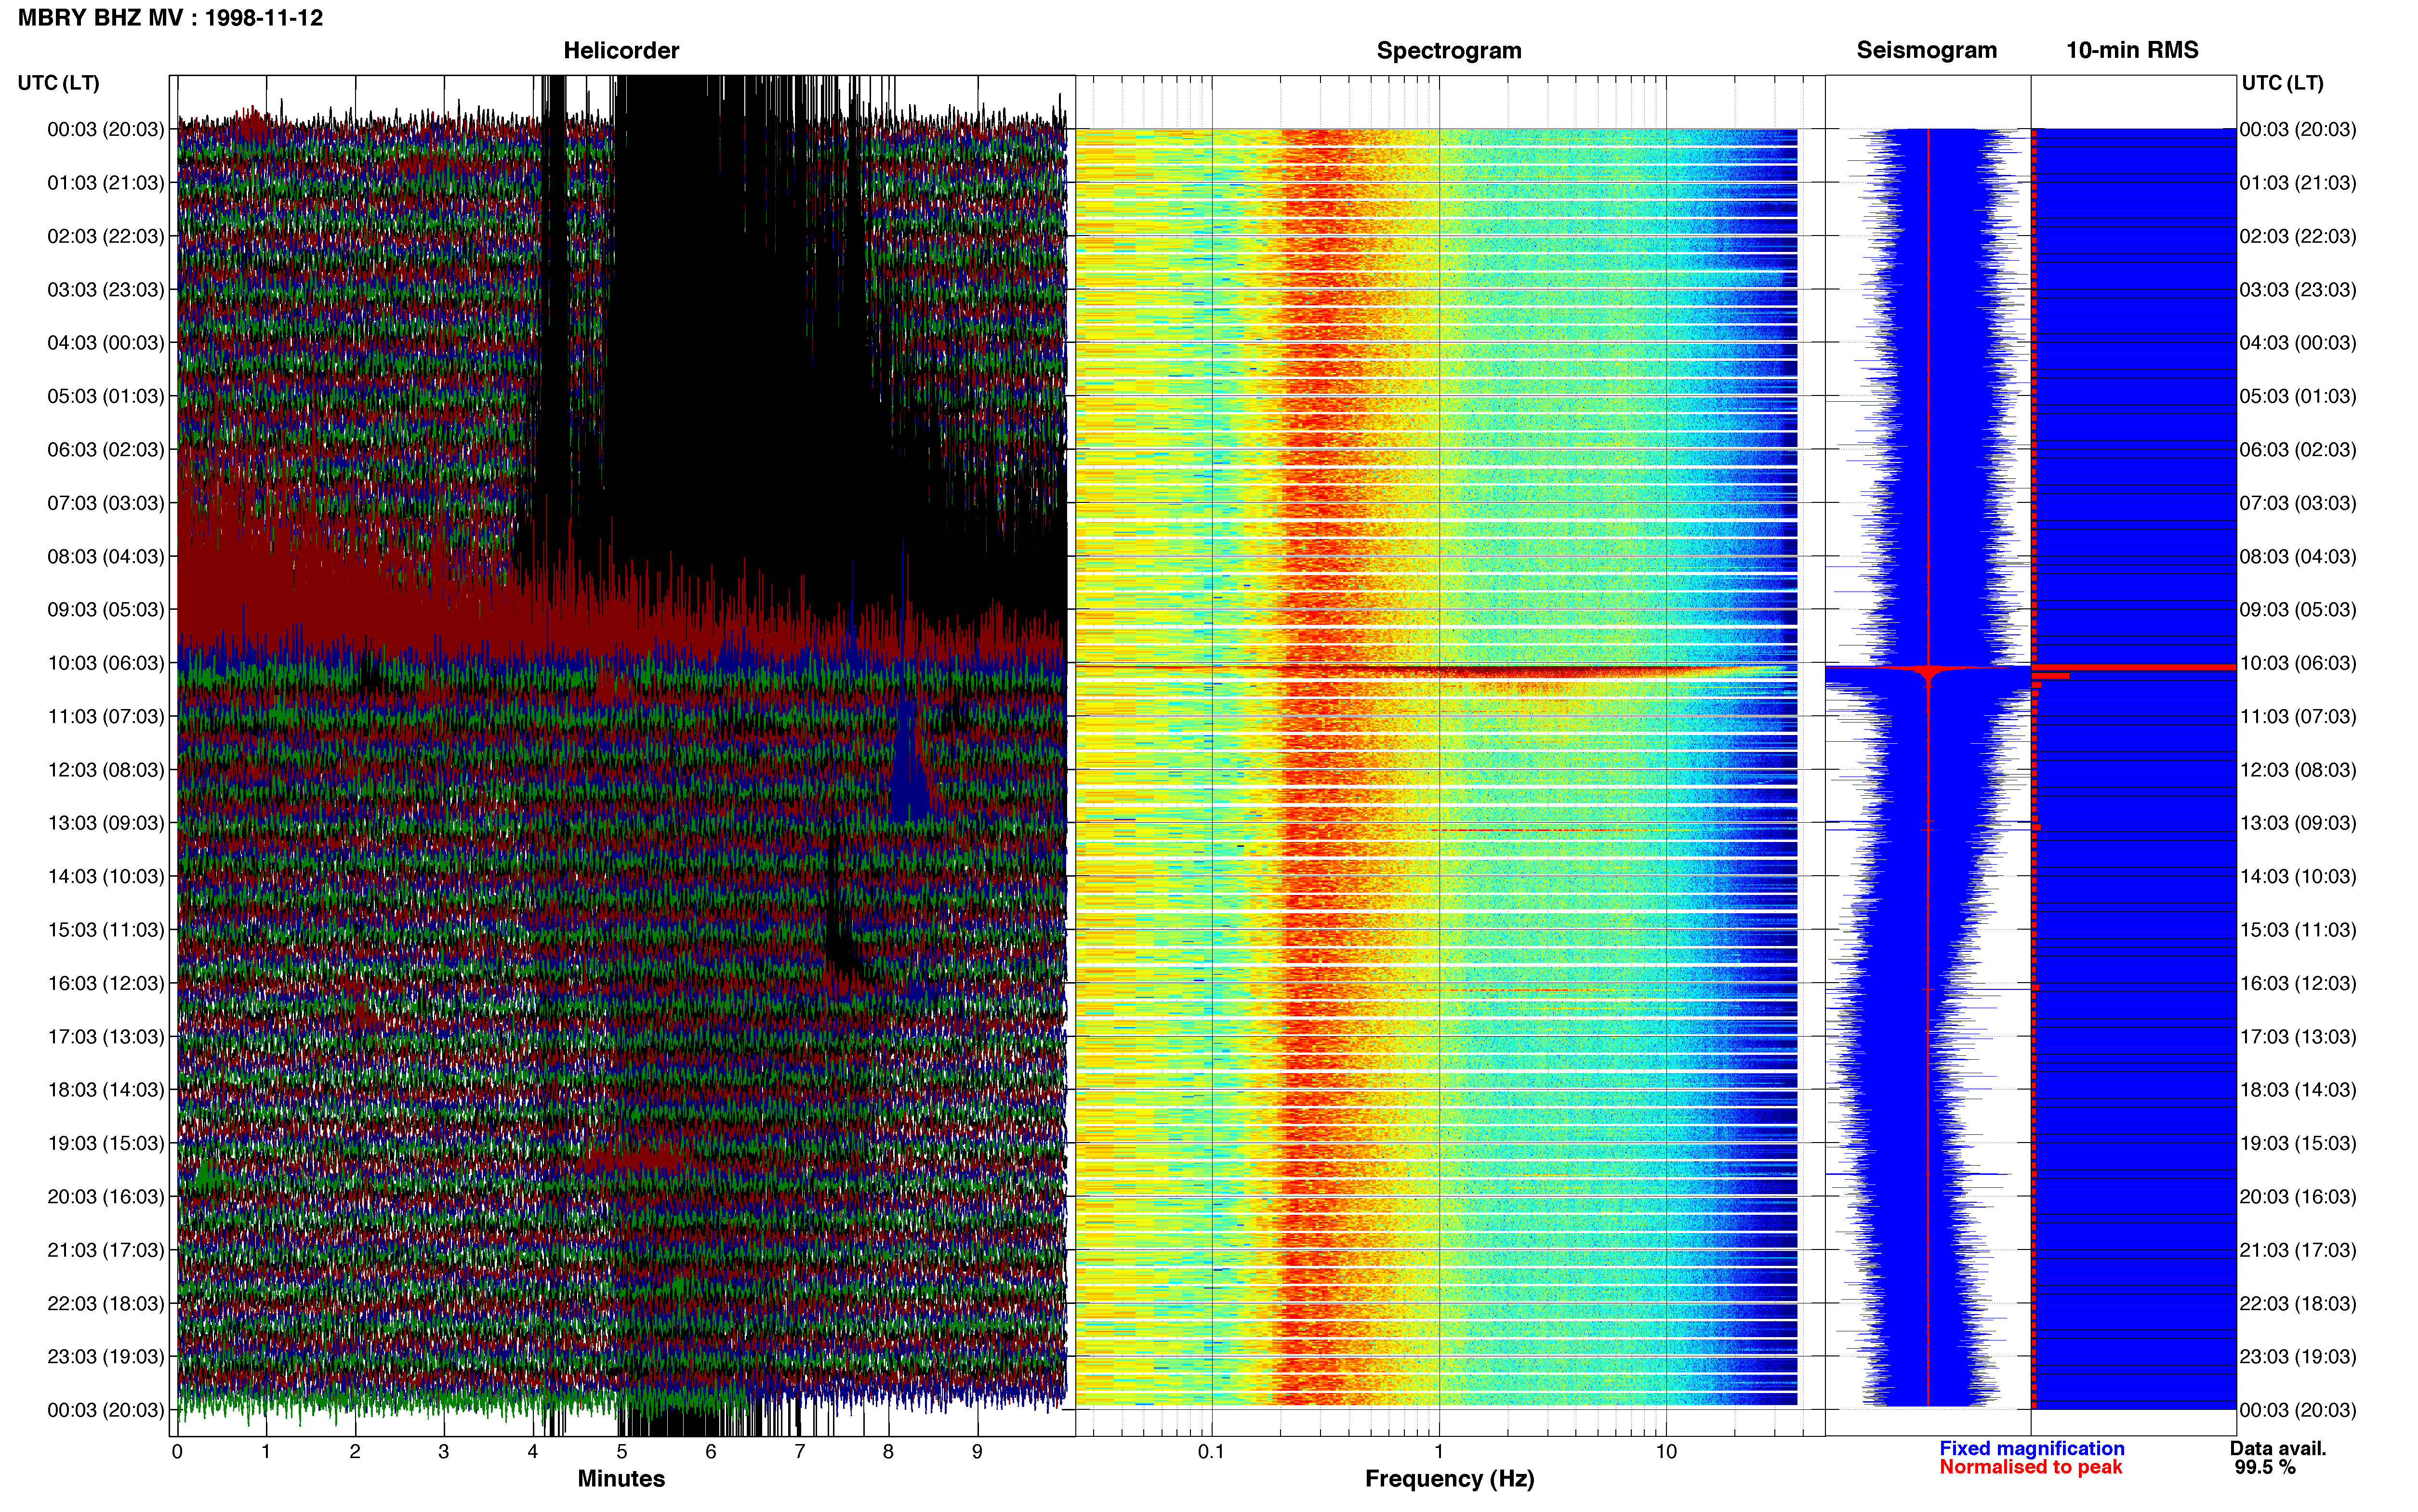Click the 10-min RMS heading
The image size is (2418, 1512).
[x=2132, y=50]
